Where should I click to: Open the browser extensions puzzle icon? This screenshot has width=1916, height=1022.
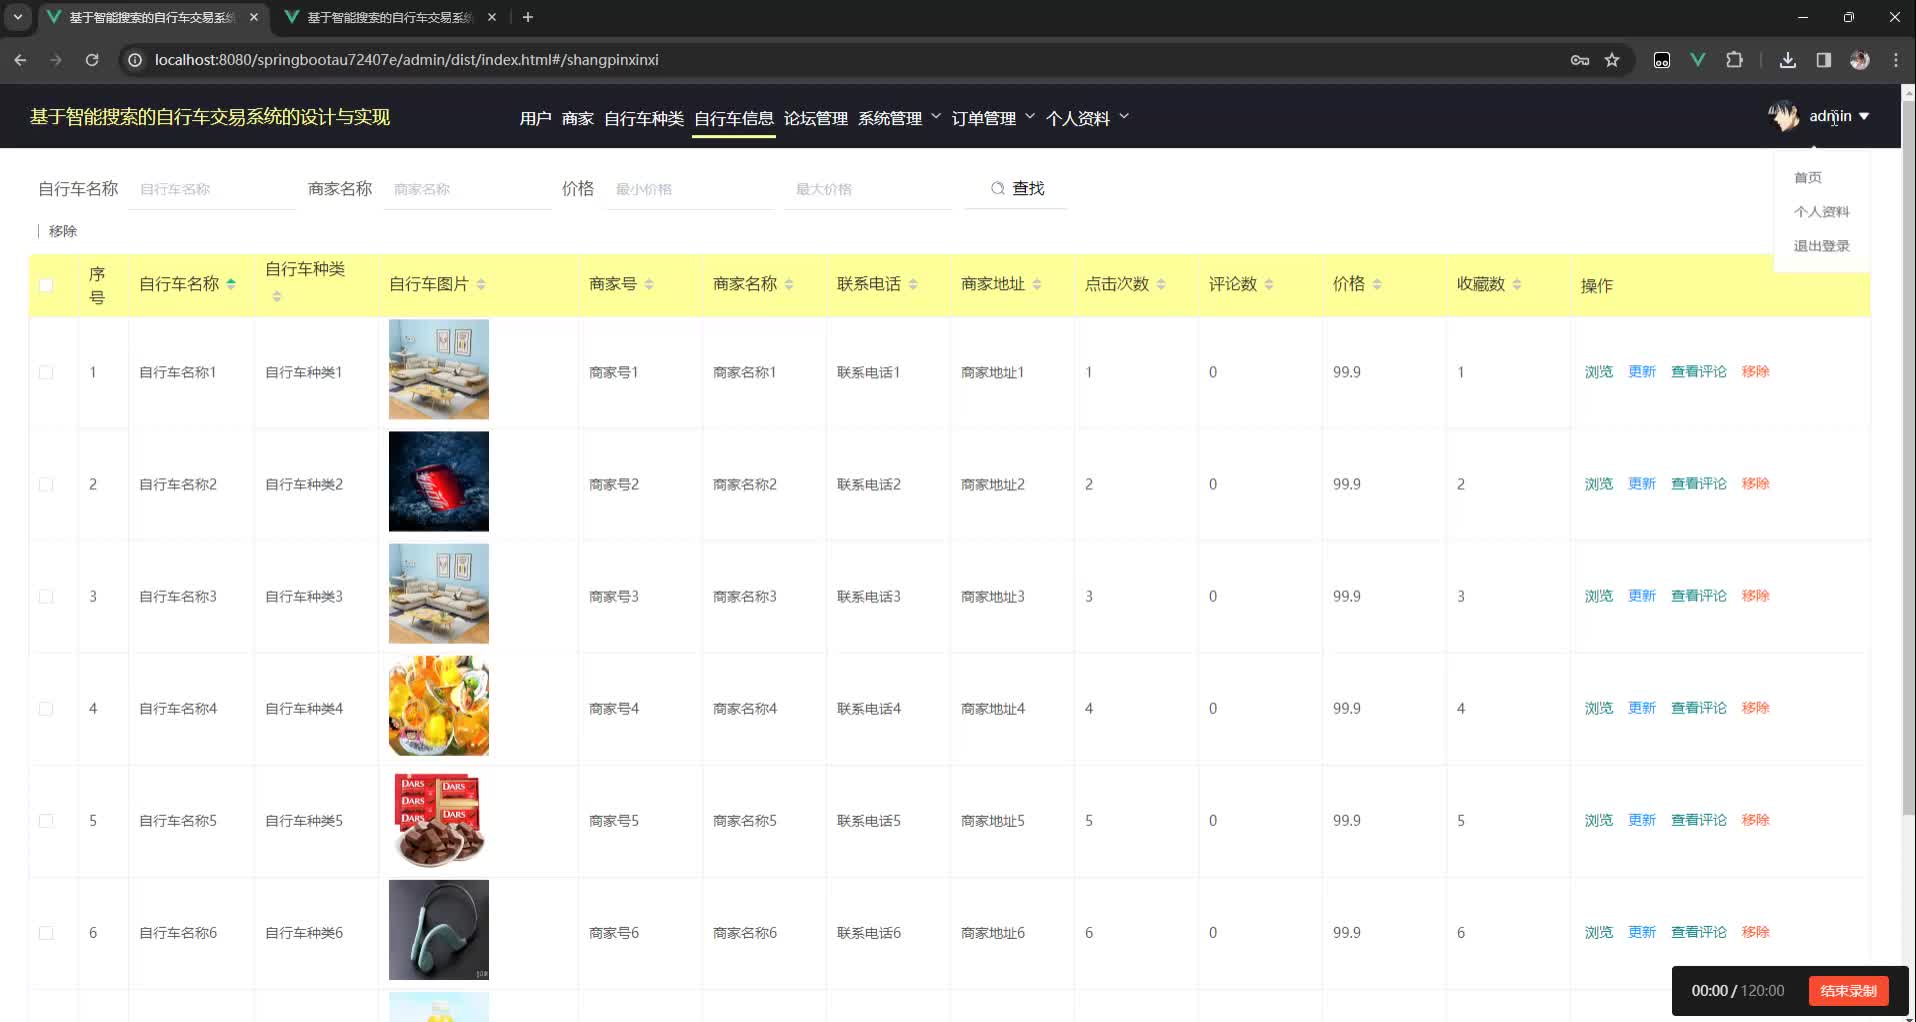[1735, 60]
